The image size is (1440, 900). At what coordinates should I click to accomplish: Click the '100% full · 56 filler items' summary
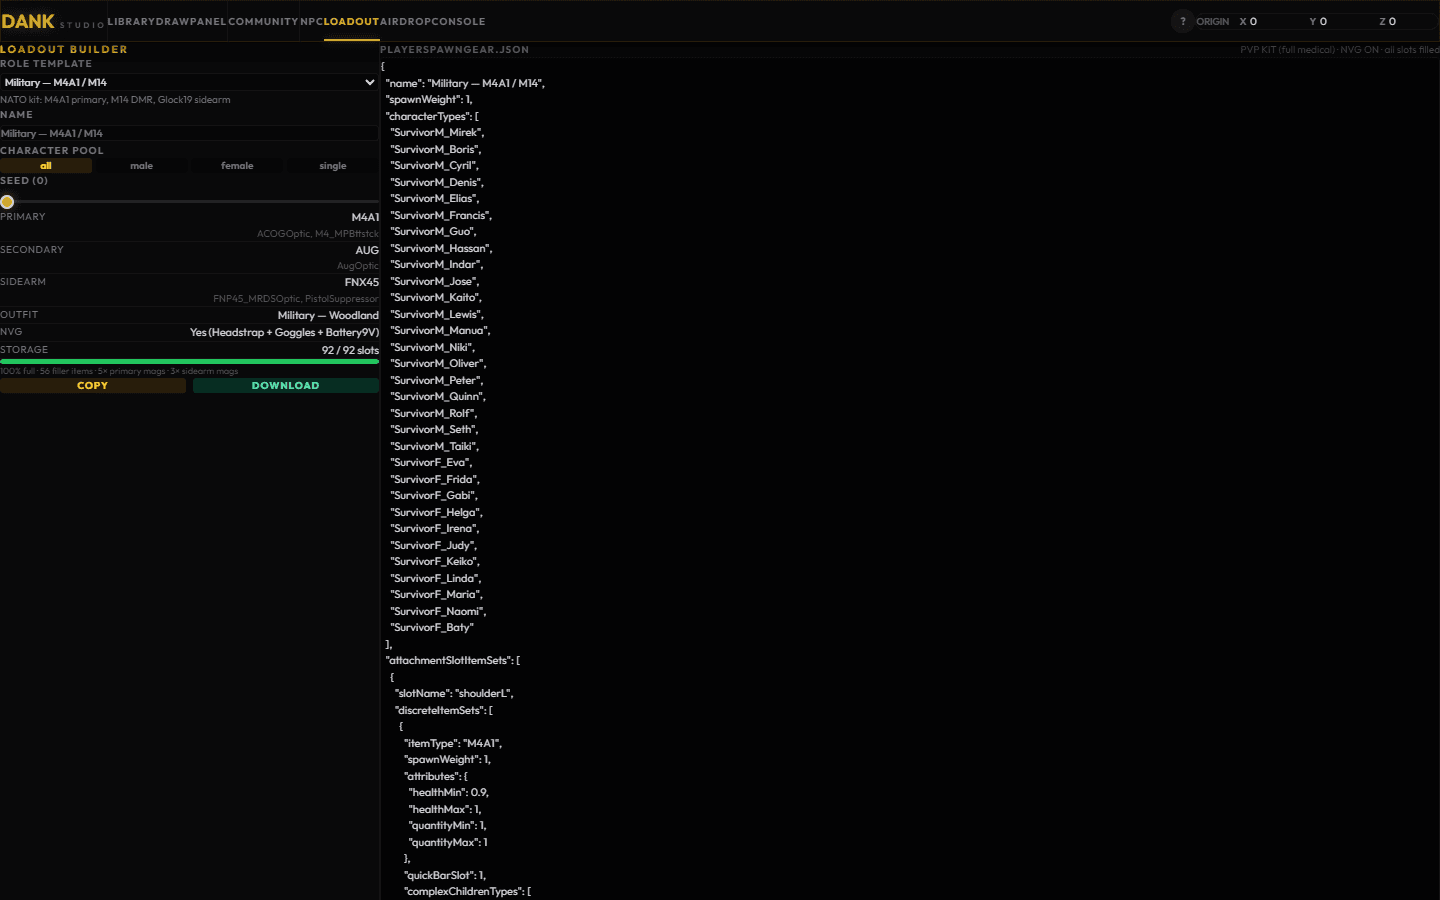pyautogui.click(x=119, y=371)
